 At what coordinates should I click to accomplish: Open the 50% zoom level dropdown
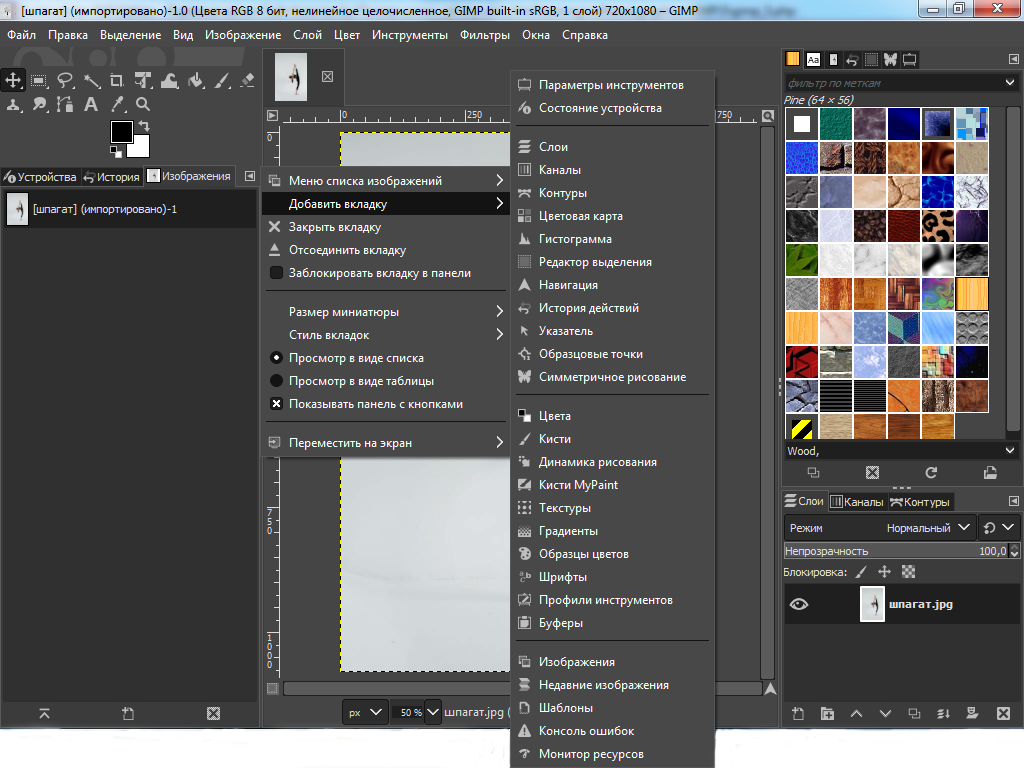[433, 712]
